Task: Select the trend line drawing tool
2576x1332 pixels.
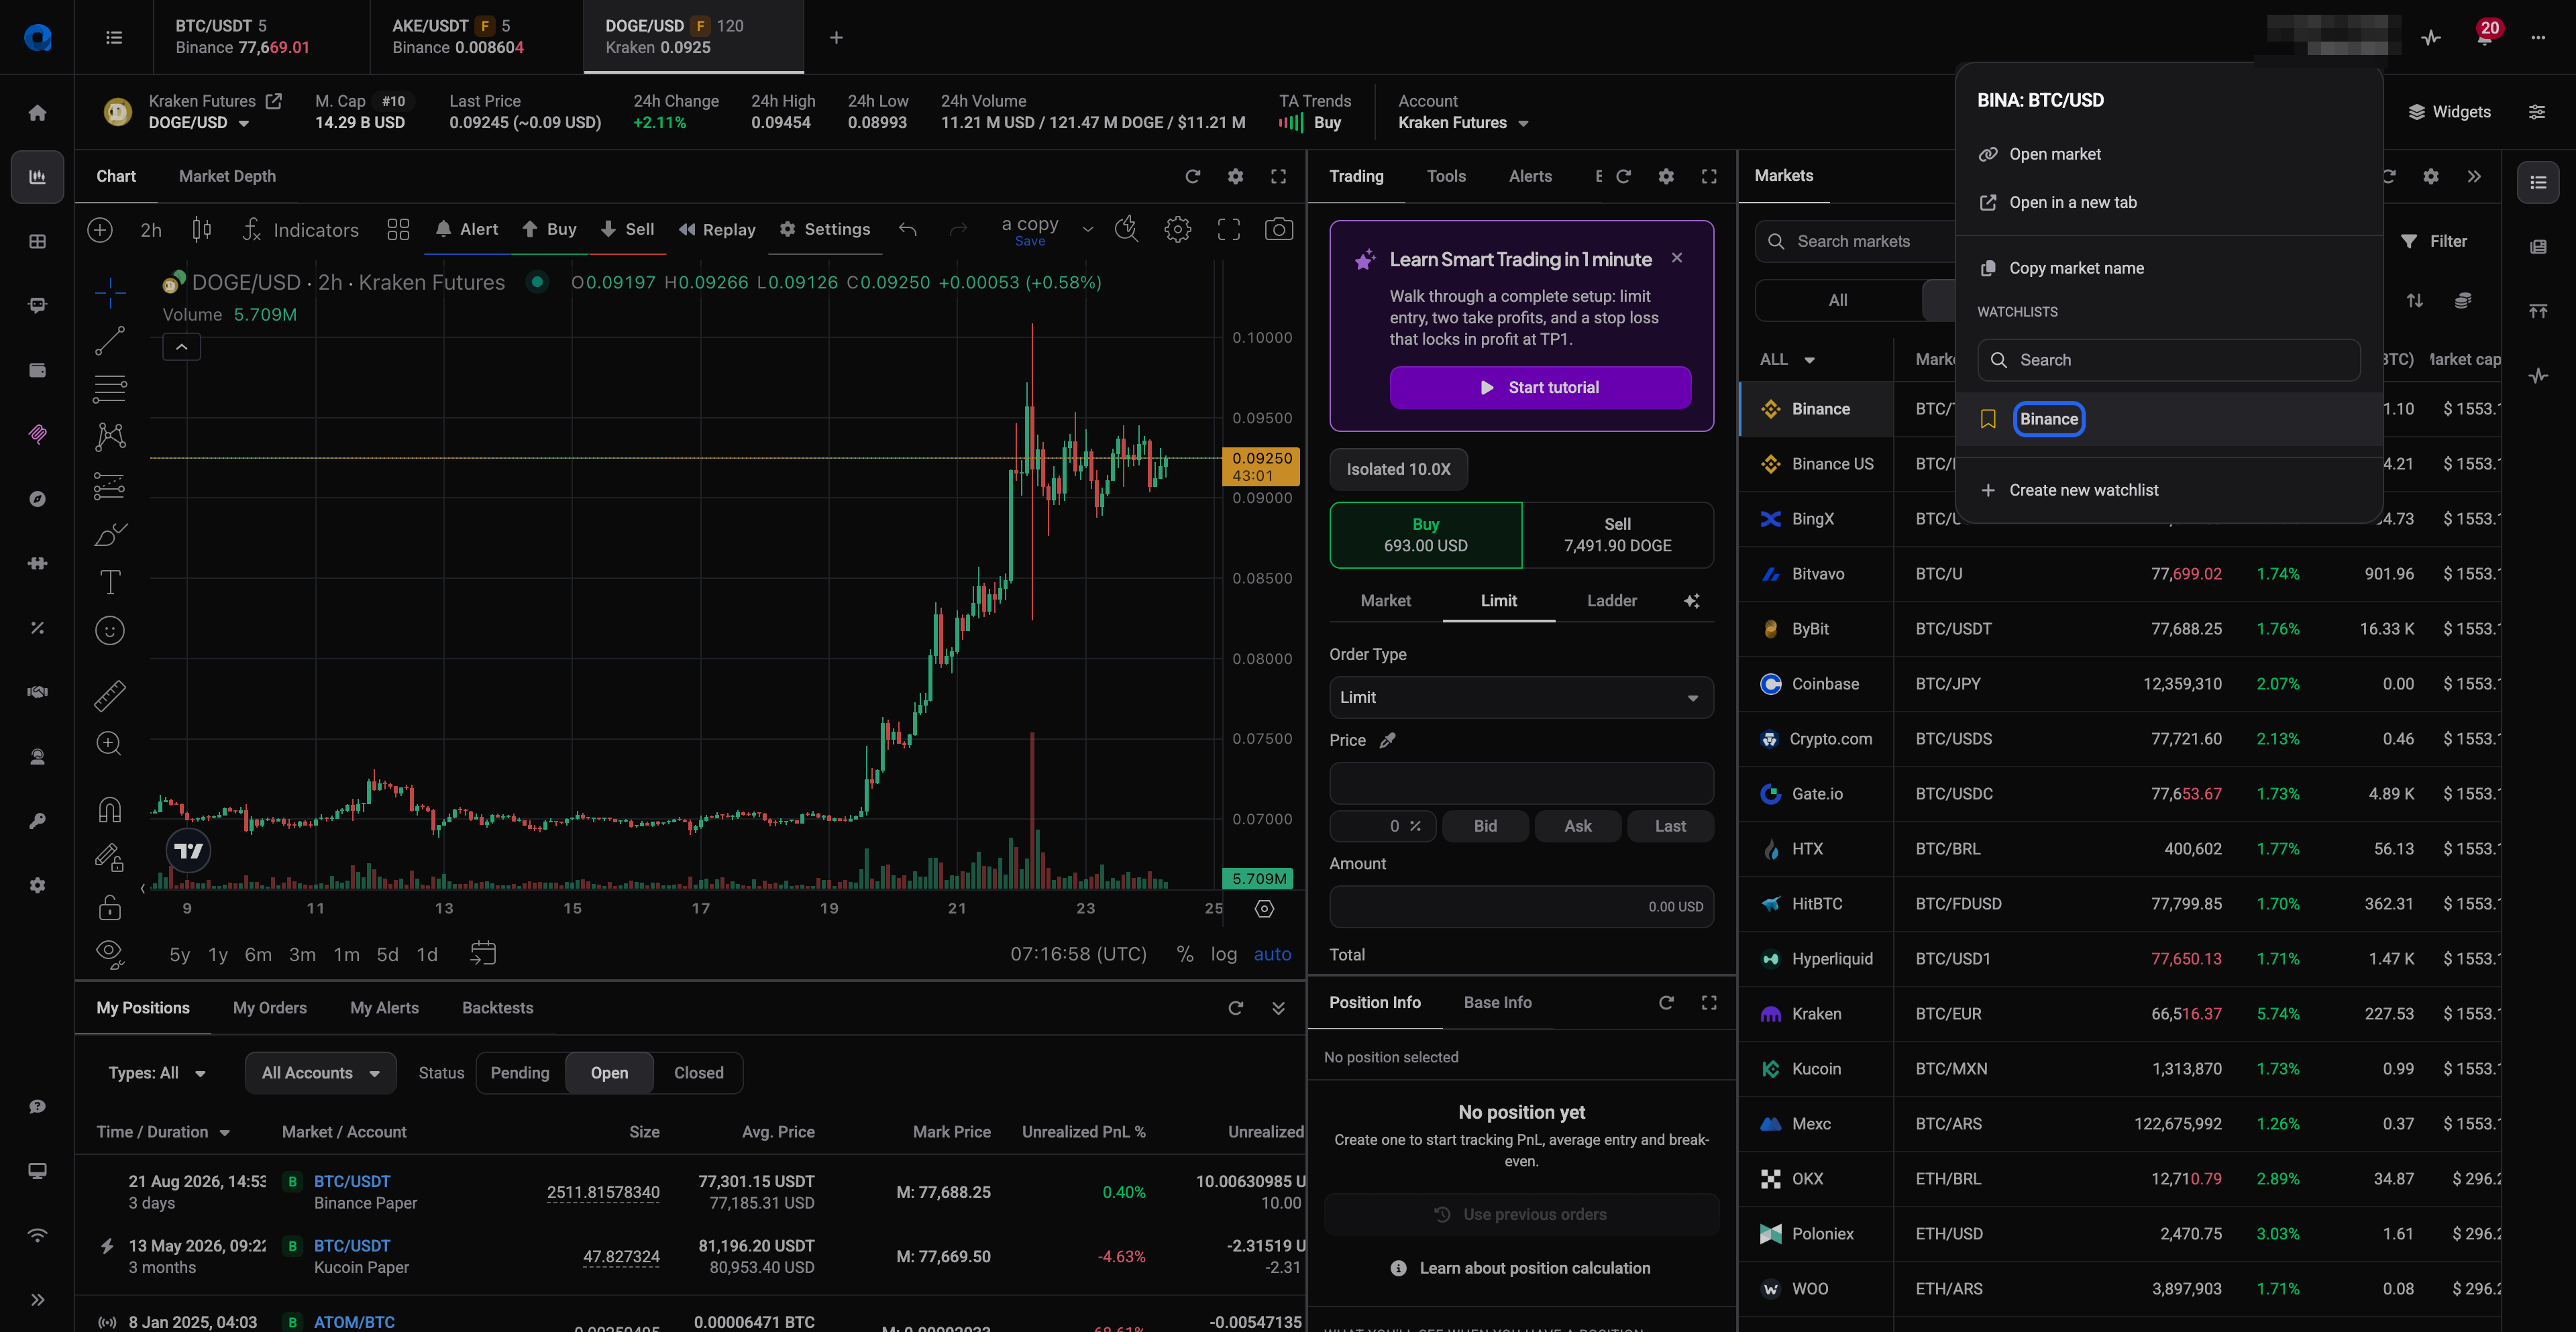Action: click(110, 340)
